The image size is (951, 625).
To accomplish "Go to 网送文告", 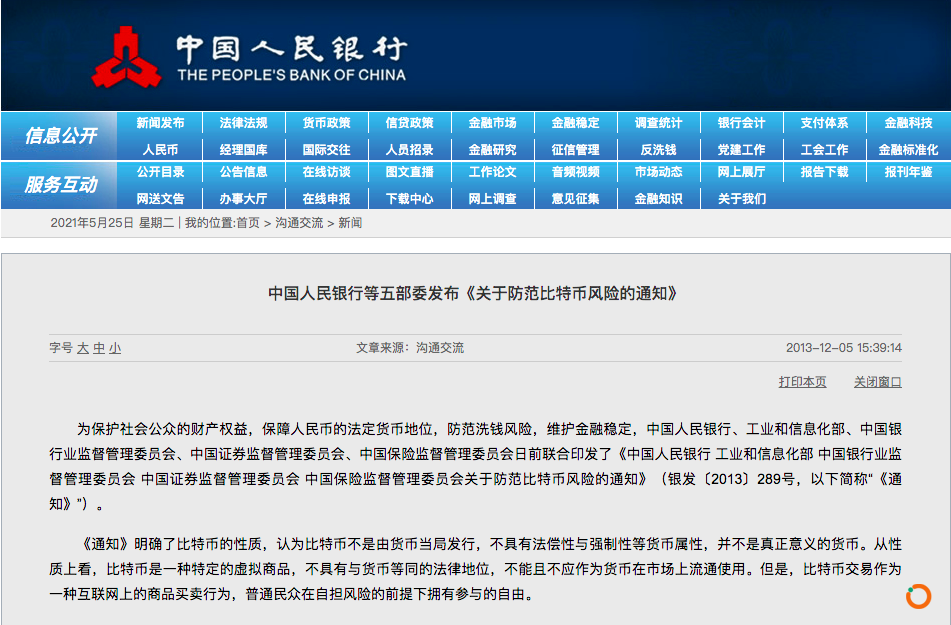I will click(160, 199).
